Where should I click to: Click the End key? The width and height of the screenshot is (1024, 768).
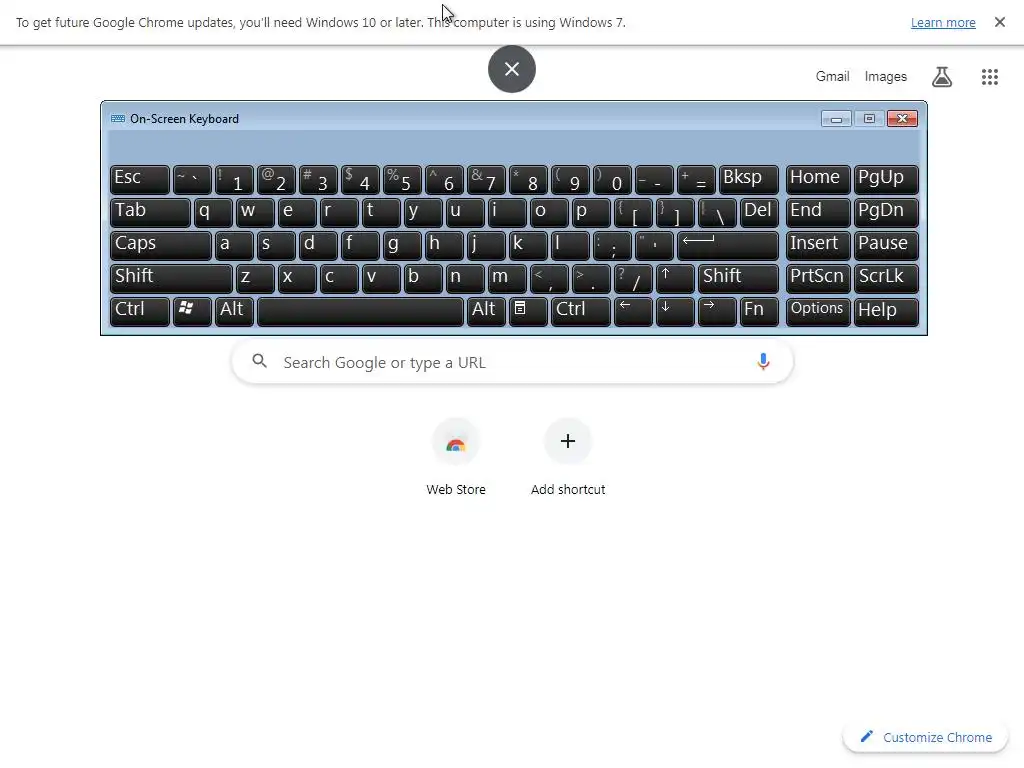pos(818,212)
